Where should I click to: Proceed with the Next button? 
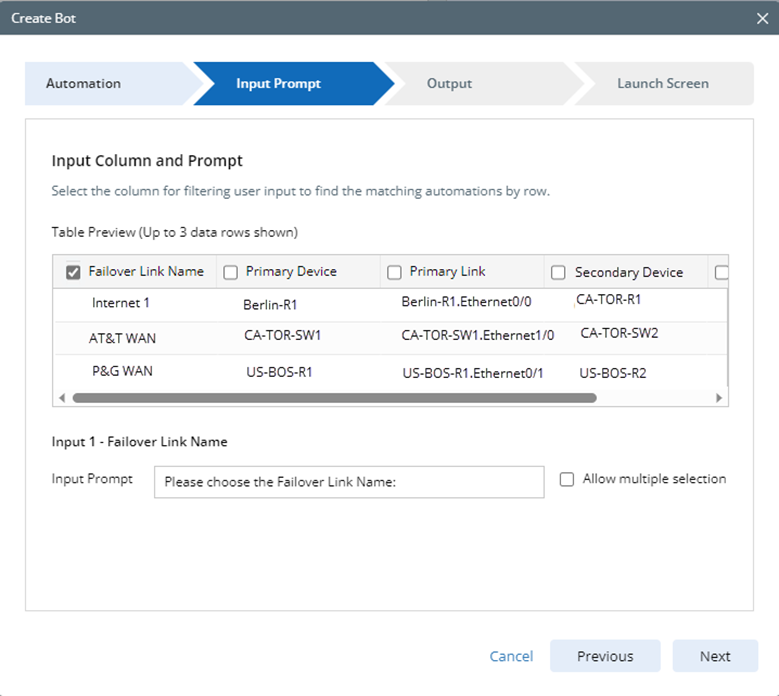[715, 656]
